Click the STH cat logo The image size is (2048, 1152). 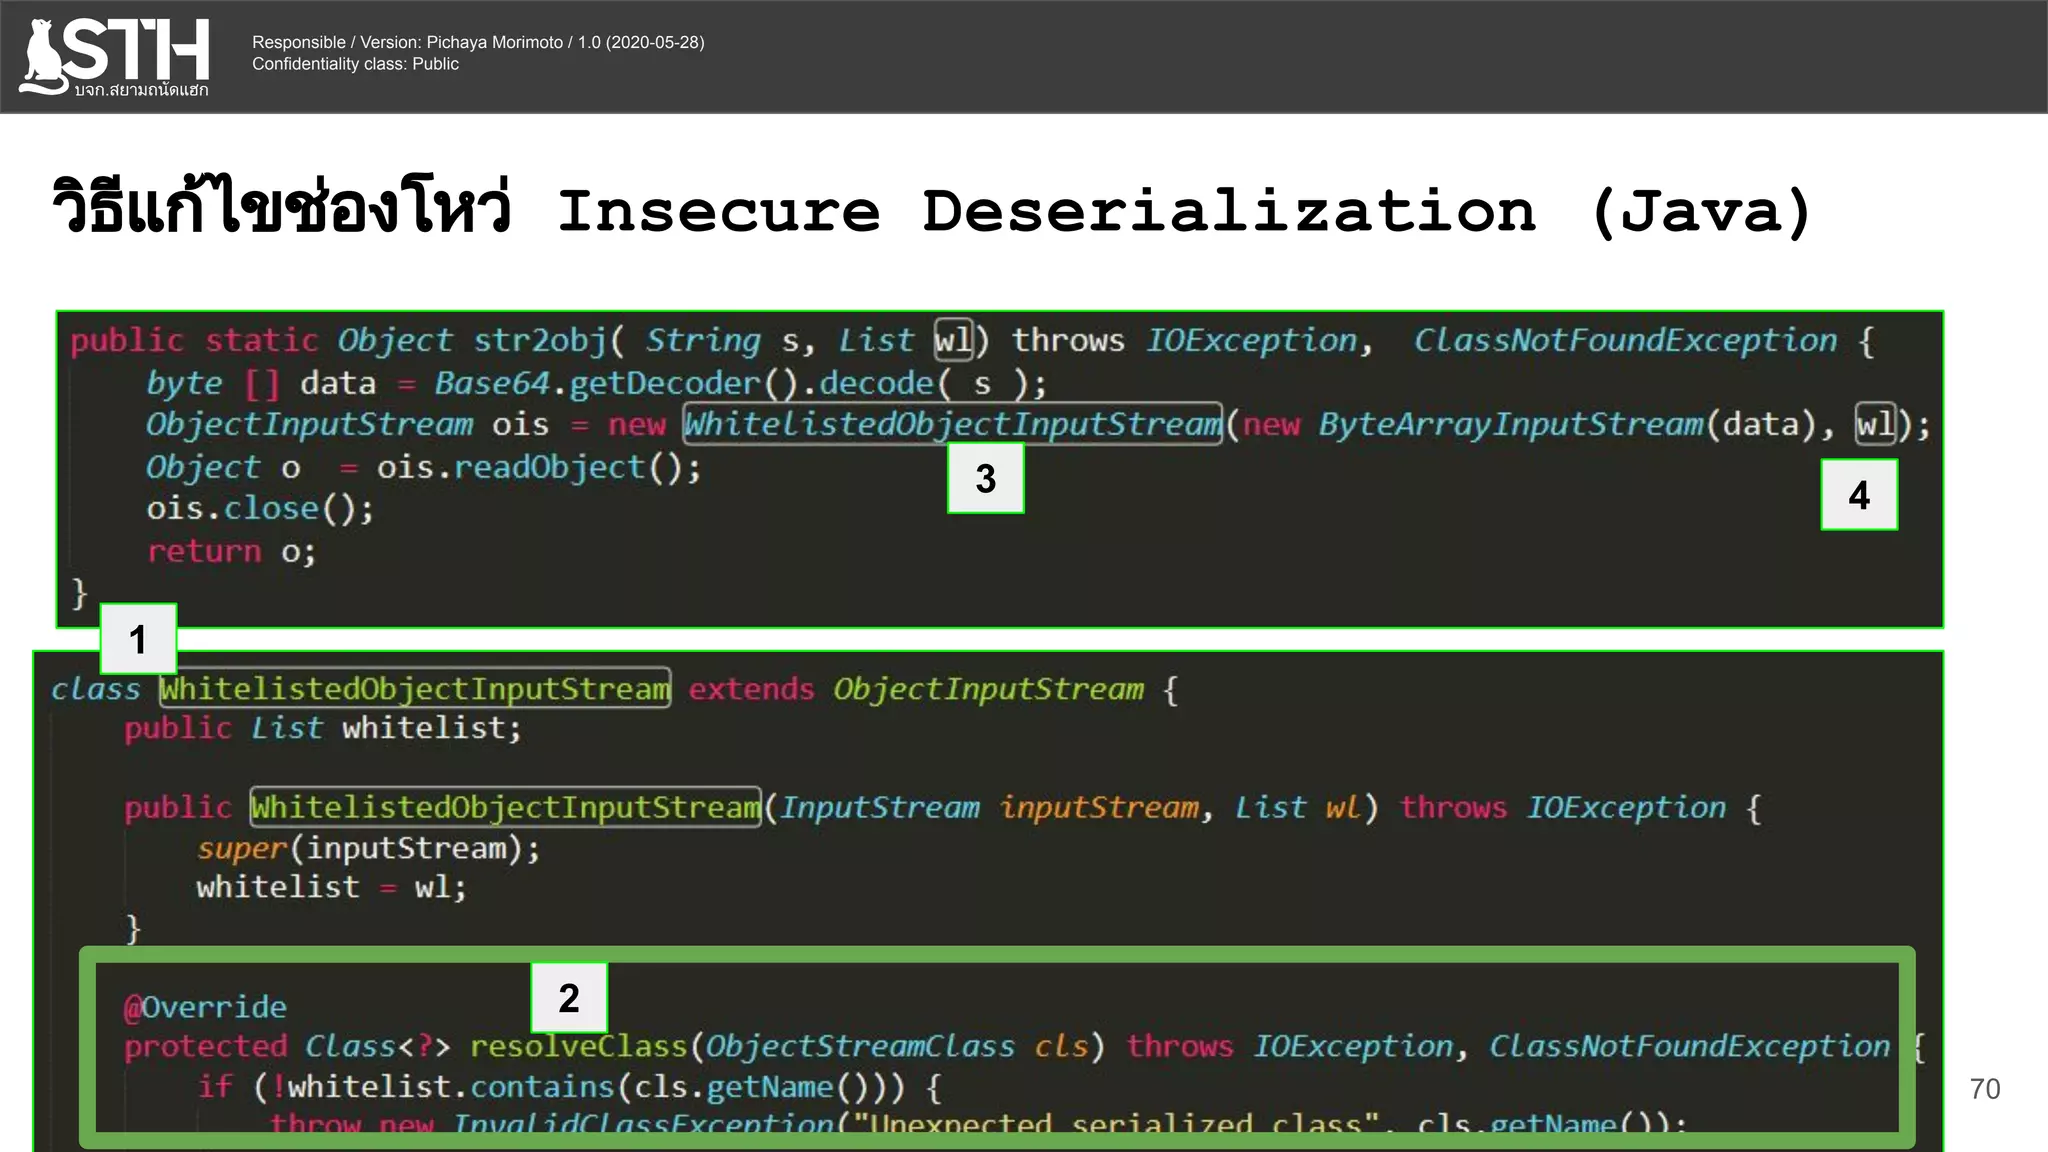tap(114, 57)
